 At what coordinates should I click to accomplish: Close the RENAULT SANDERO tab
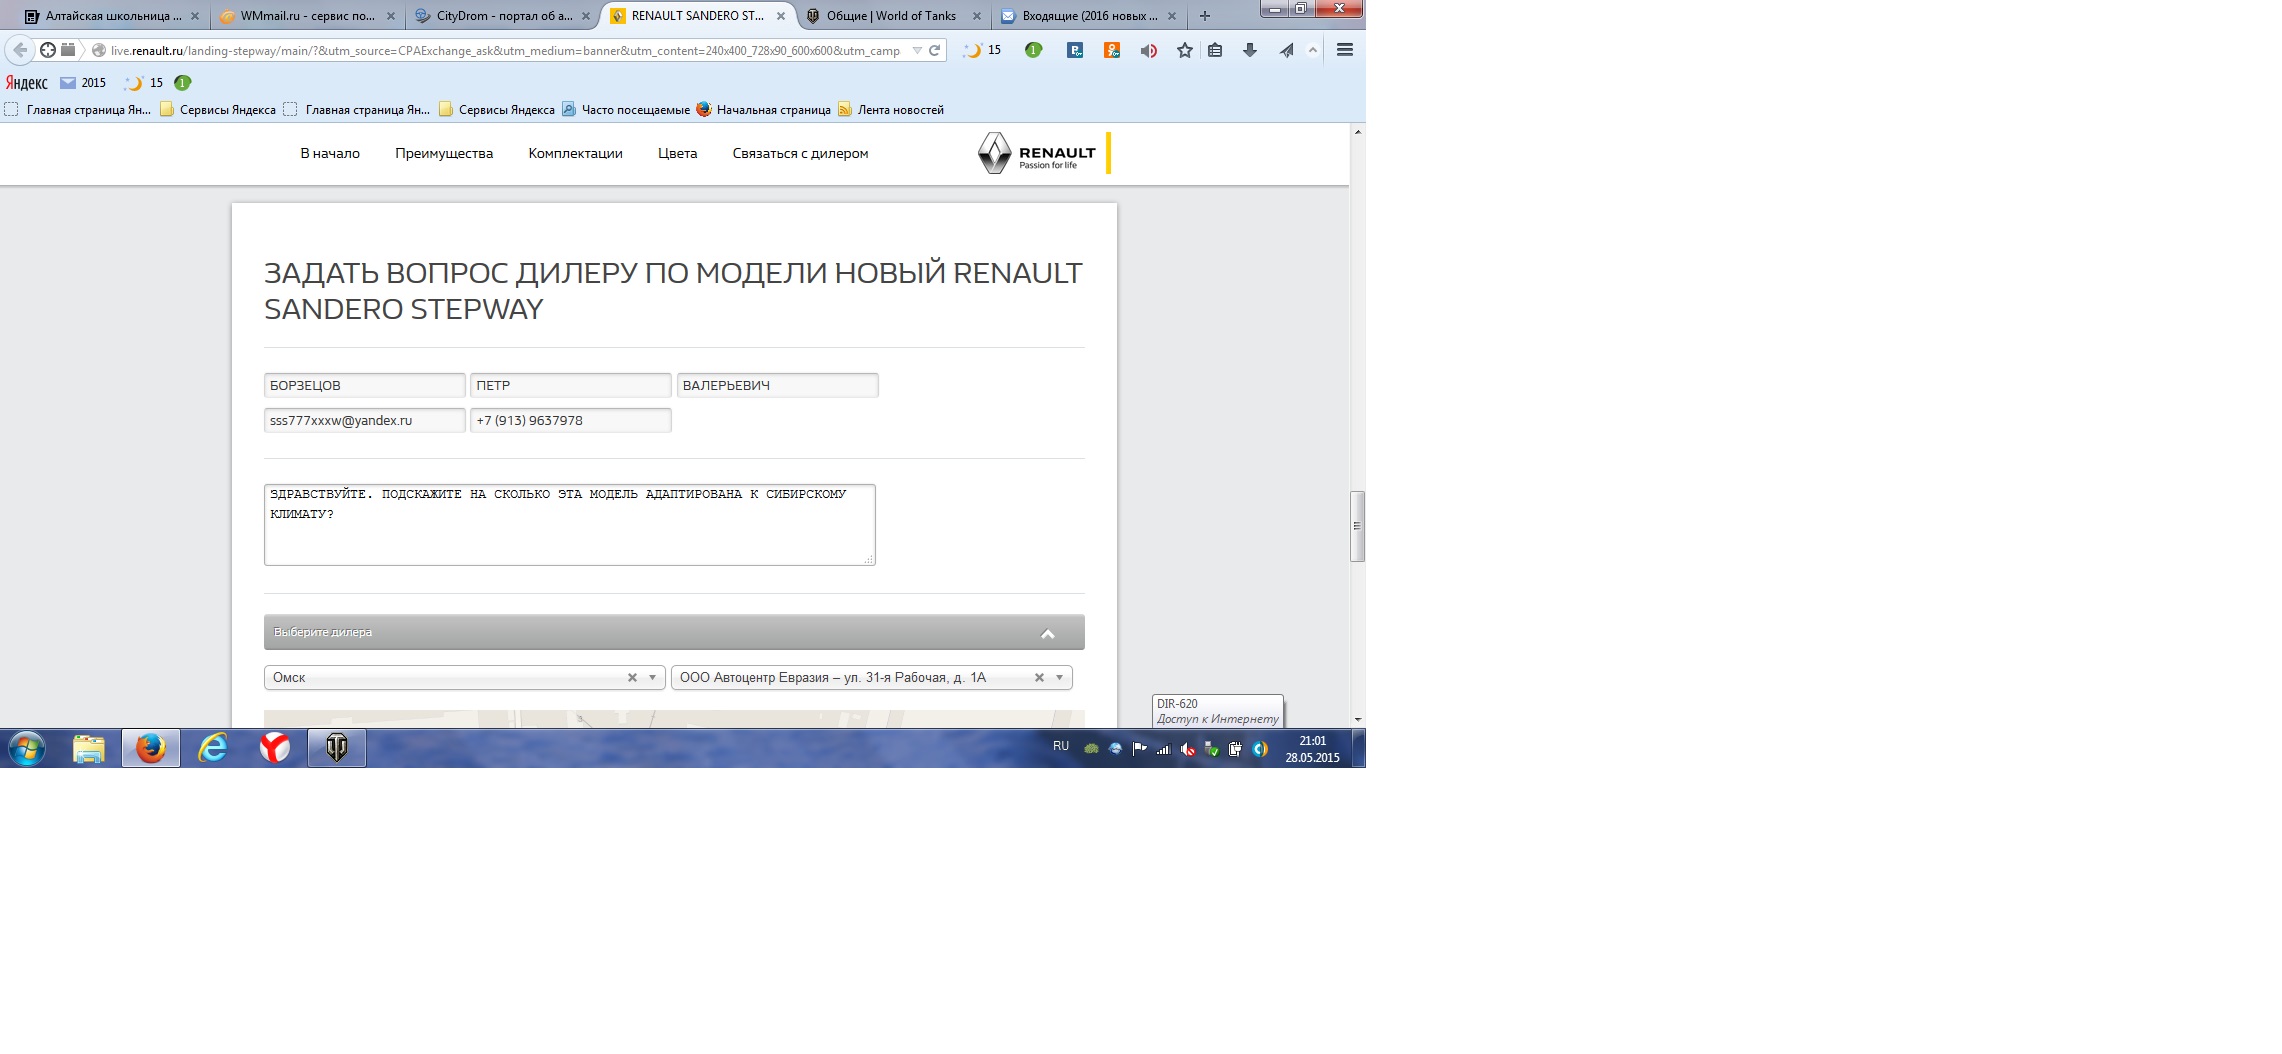click(x=781, y=16)
